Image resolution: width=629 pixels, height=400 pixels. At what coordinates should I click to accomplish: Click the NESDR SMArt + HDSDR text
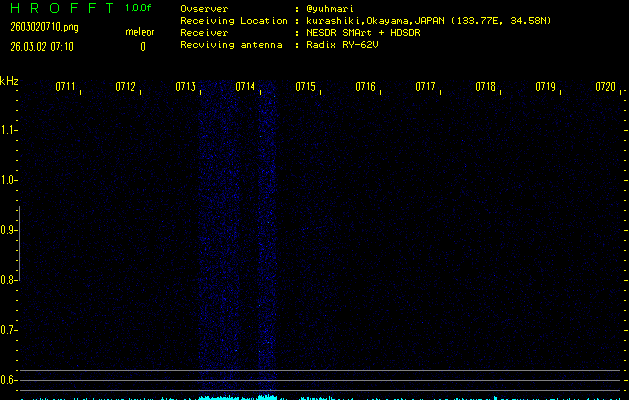tap(363, 32)
